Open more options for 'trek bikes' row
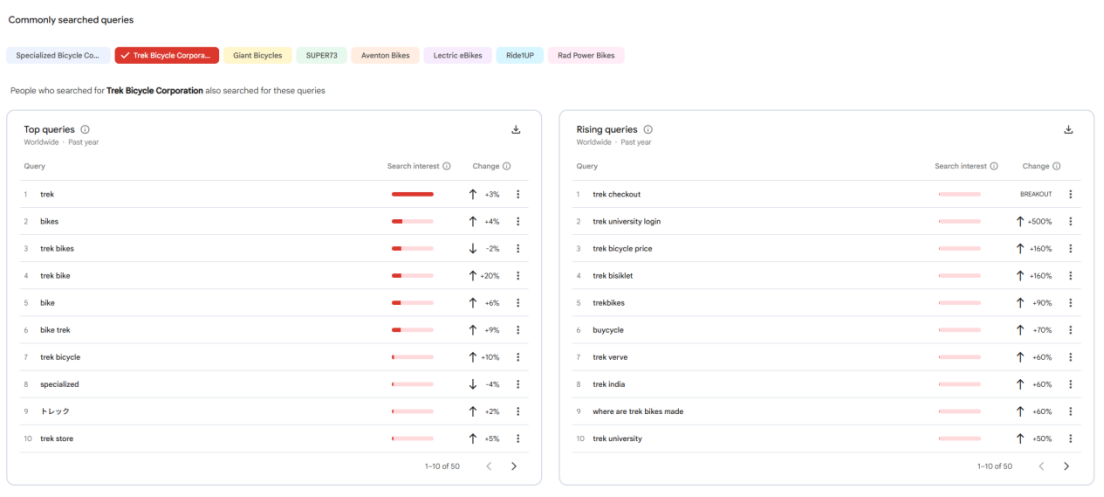The image size is (1104, 497). (x=518, y=248)
